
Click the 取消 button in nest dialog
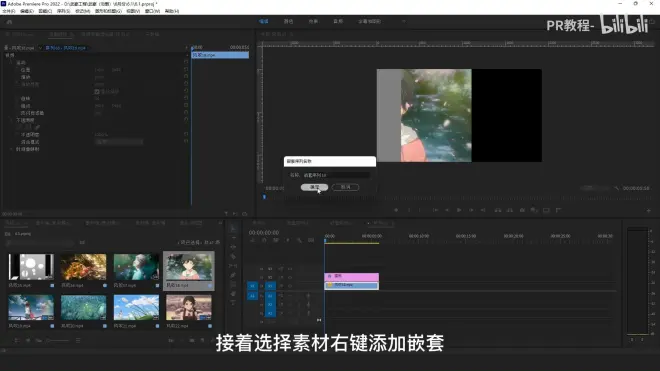[x=346, y=187]
